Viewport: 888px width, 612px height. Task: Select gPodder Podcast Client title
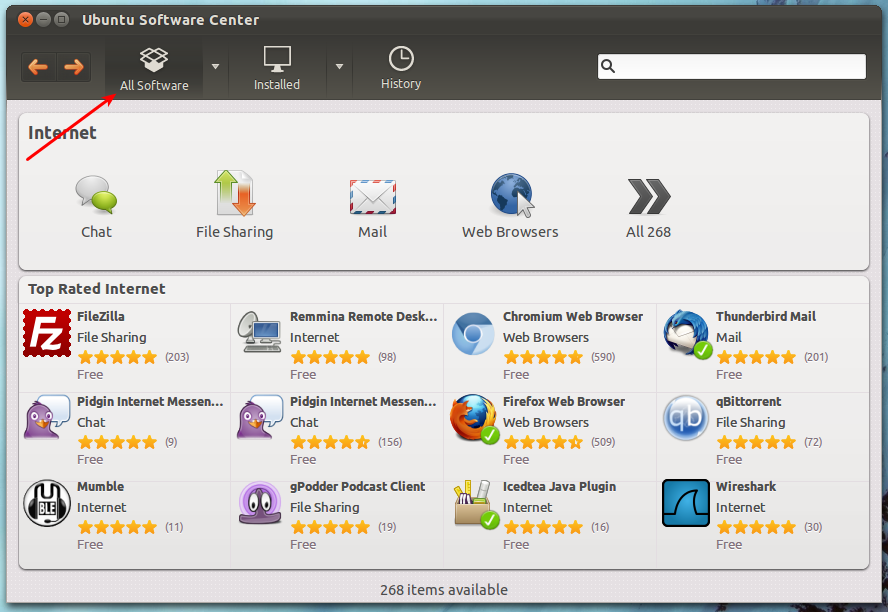pos(357,486)
